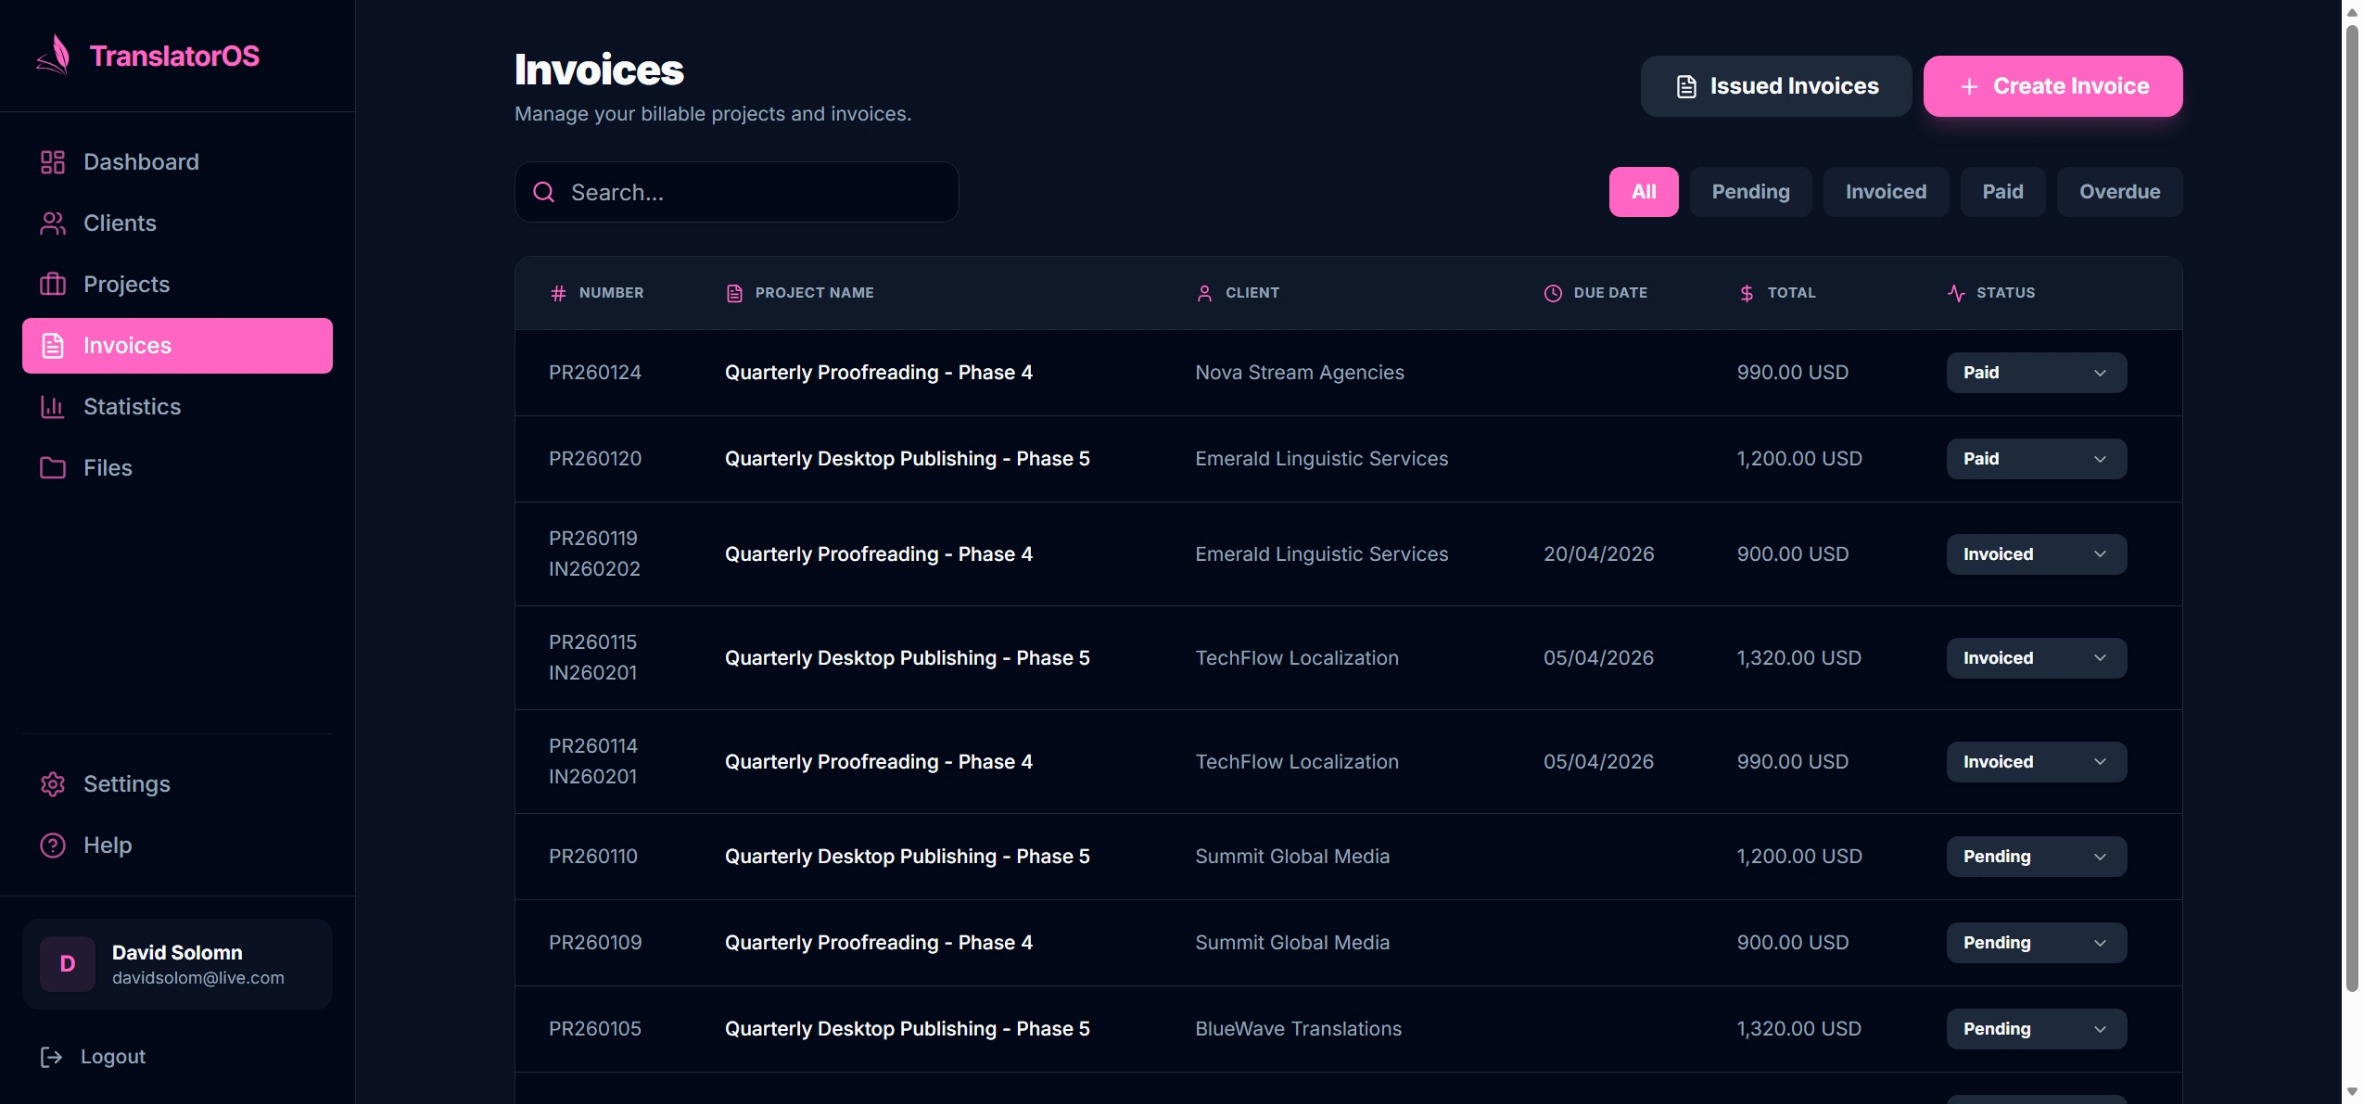Click the TranslatorOS logo
This screenshot has height=1104, width=2363.
pyautogui.click(x=147, y=55)
